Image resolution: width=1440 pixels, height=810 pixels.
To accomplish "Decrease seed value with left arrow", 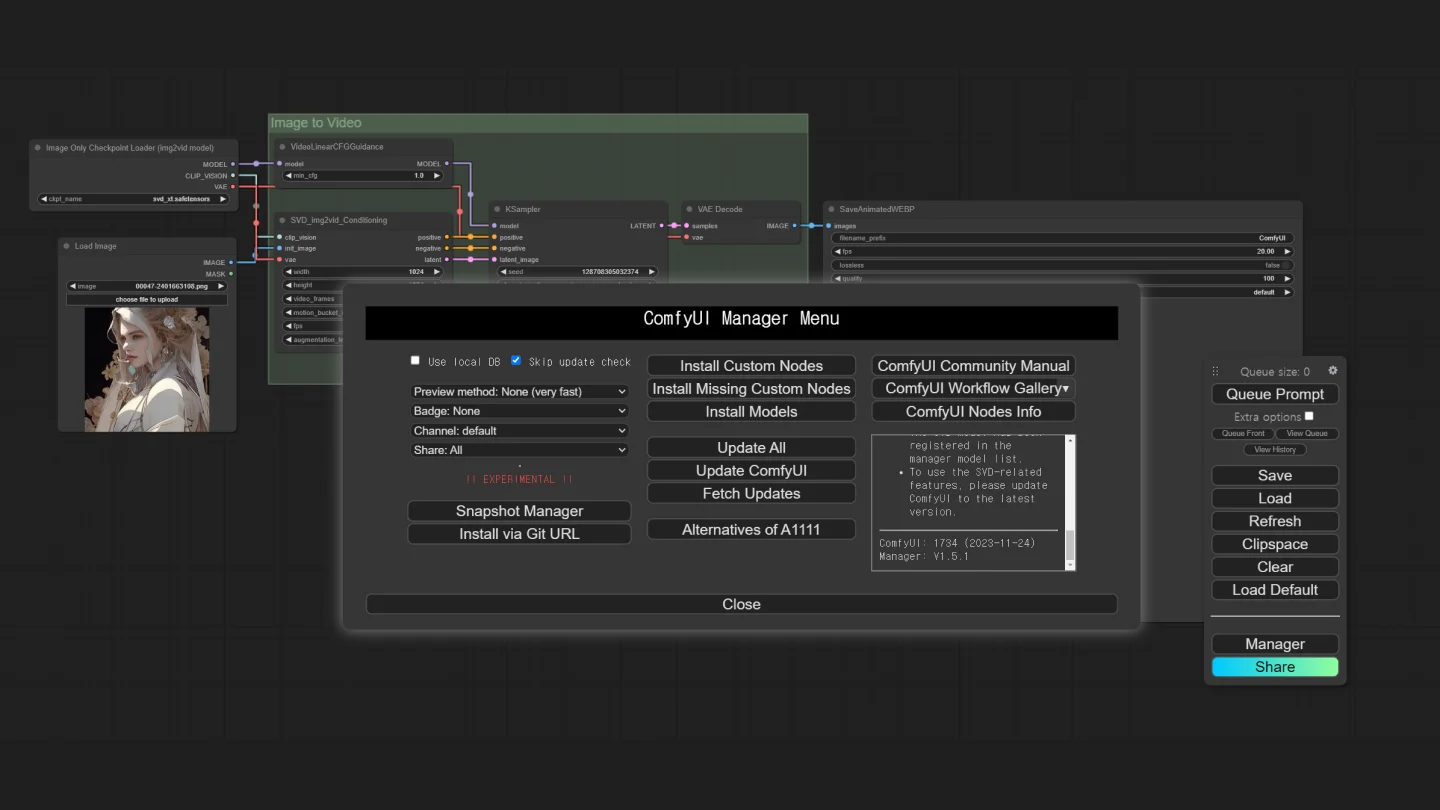I will pyautogui.click(x=503, y=272).
